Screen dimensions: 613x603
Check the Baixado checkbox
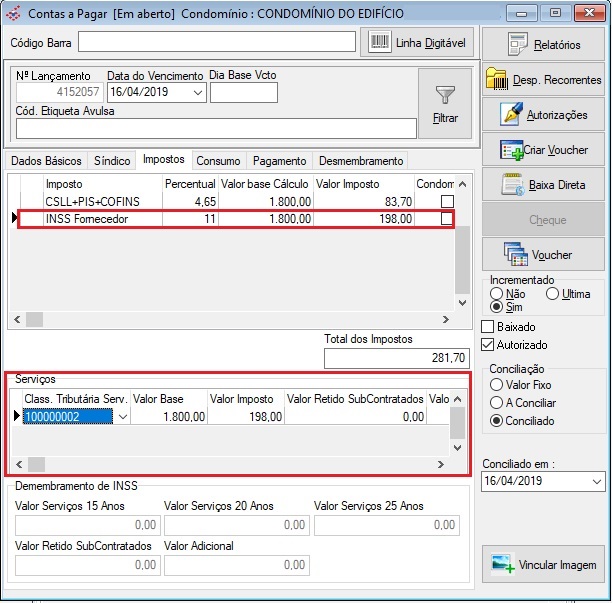coord(488,327)
